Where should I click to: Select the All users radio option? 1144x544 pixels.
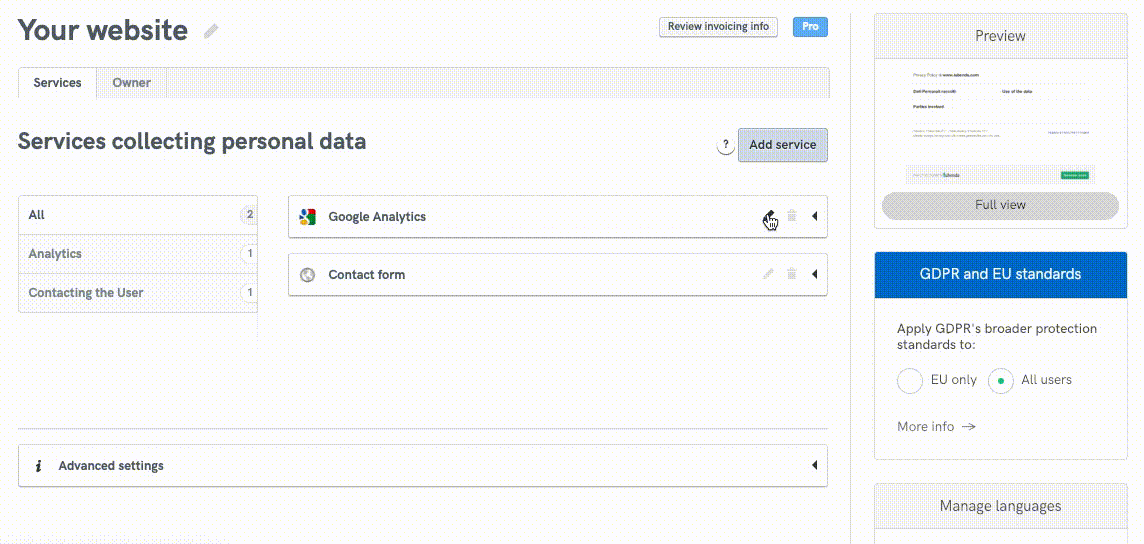pyautogui.click(x=1000, y=381)
